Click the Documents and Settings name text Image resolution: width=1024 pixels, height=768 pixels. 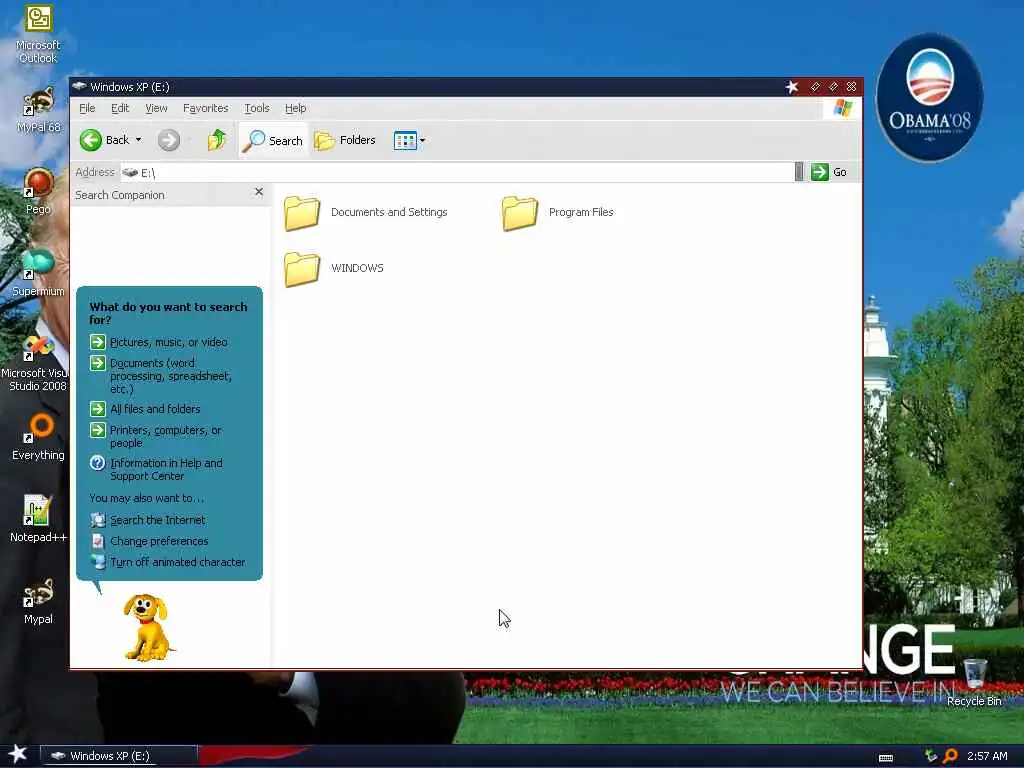coord(389,212)
